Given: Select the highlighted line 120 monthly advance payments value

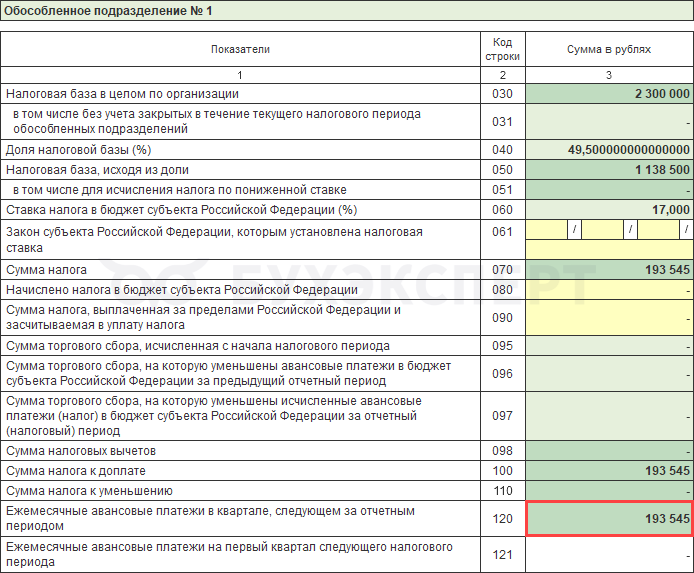Looking at the screenshot, I should coord(609,519).
